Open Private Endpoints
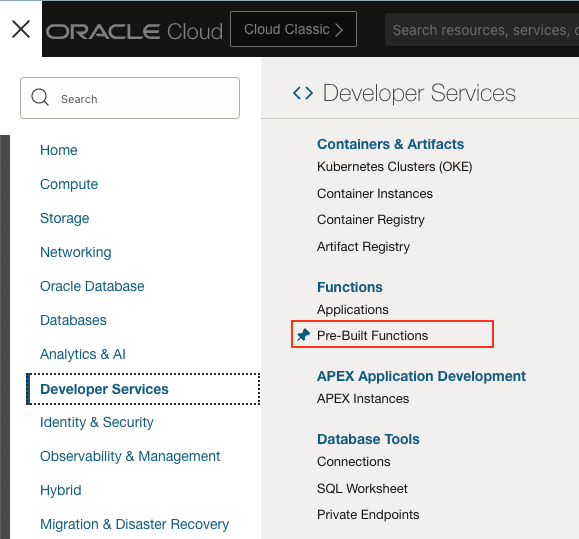The height and width of the screenshot is (539, 579). (368, 515)
